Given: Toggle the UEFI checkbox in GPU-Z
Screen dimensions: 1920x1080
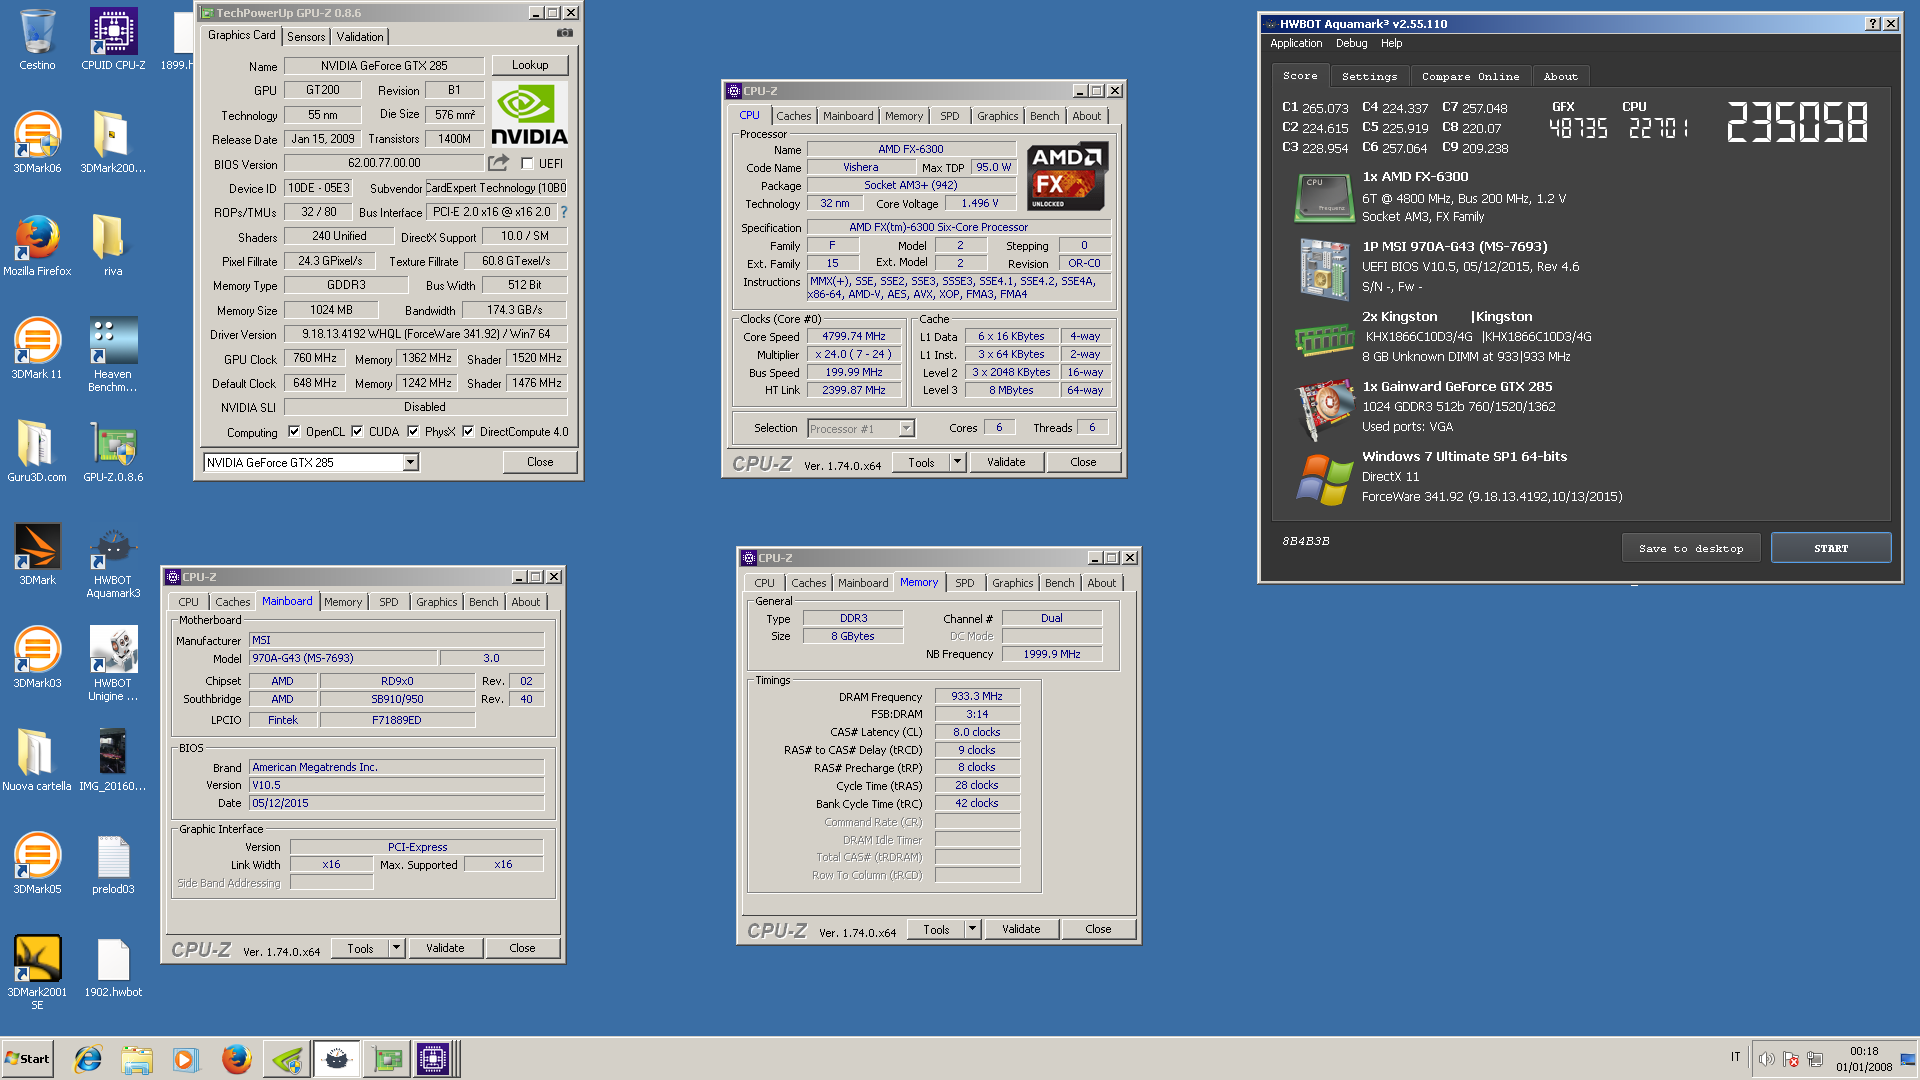Looking at the screenshot, I should pyautogui.click(x=527, y=164).
